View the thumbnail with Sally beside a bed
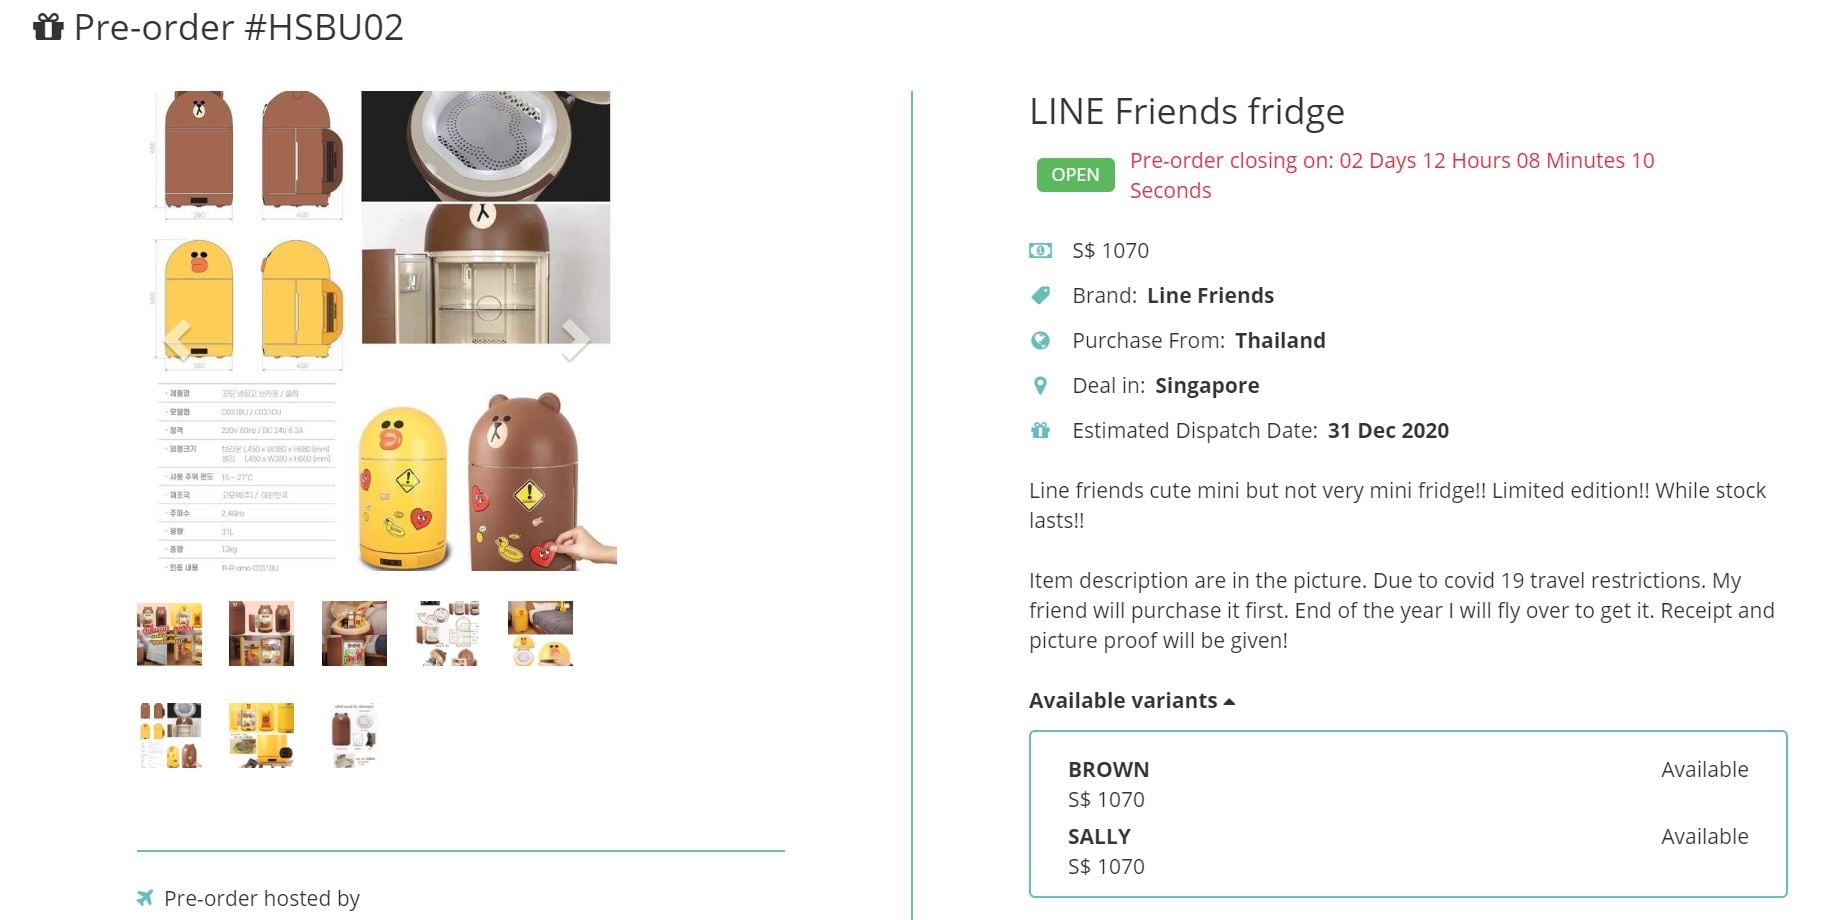The width and height of the screenshot is (1847, 920). point(540,634)
